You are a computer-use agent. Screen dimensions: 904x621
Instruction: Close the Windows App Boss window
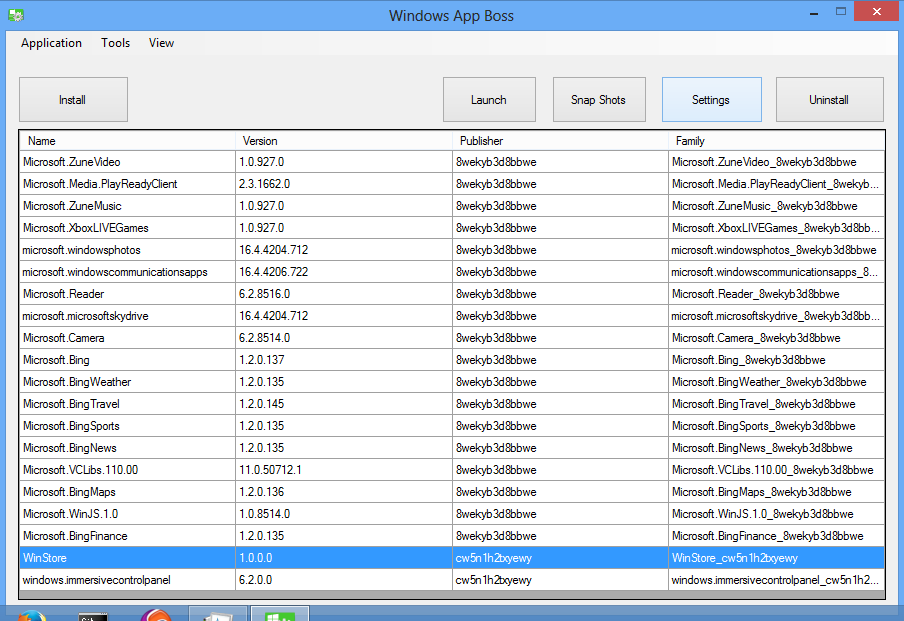[876, 12]
